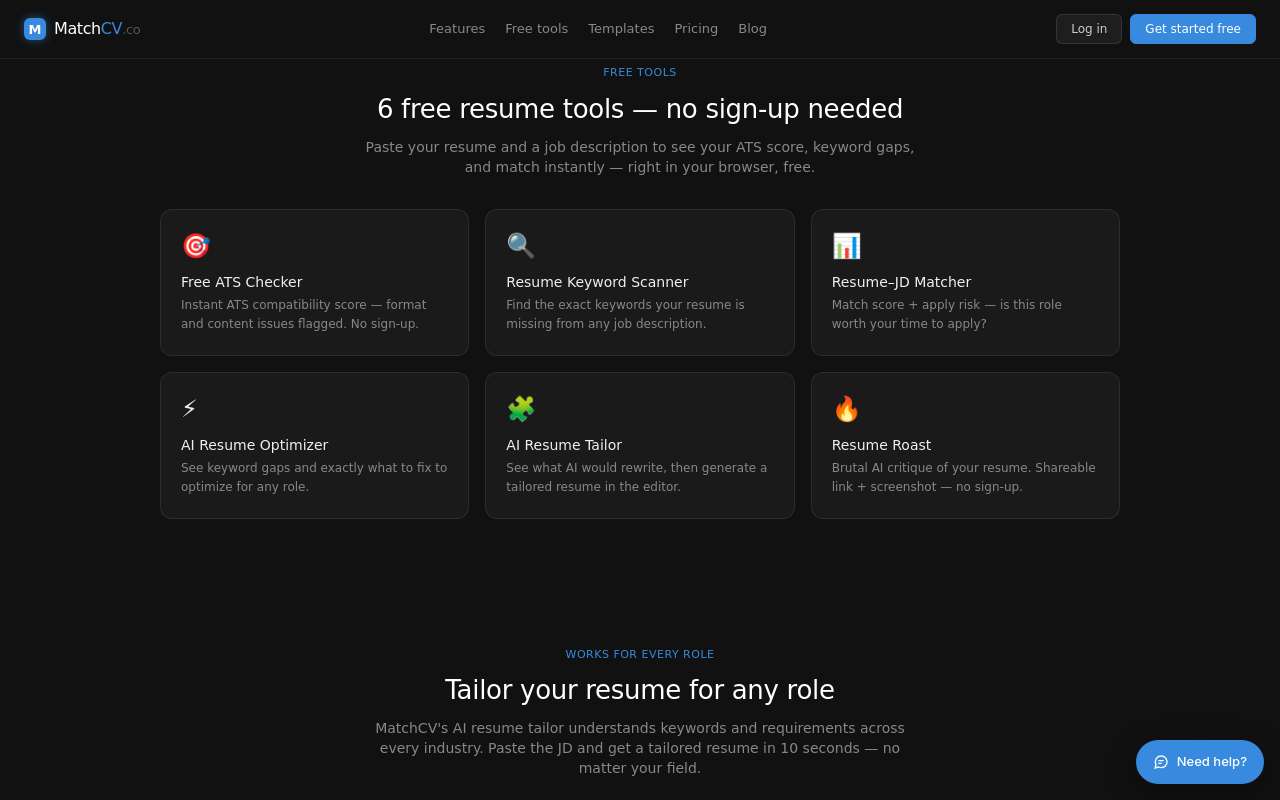
Task: Go to Templates in the navigation
Action: (x=621, y=29)
